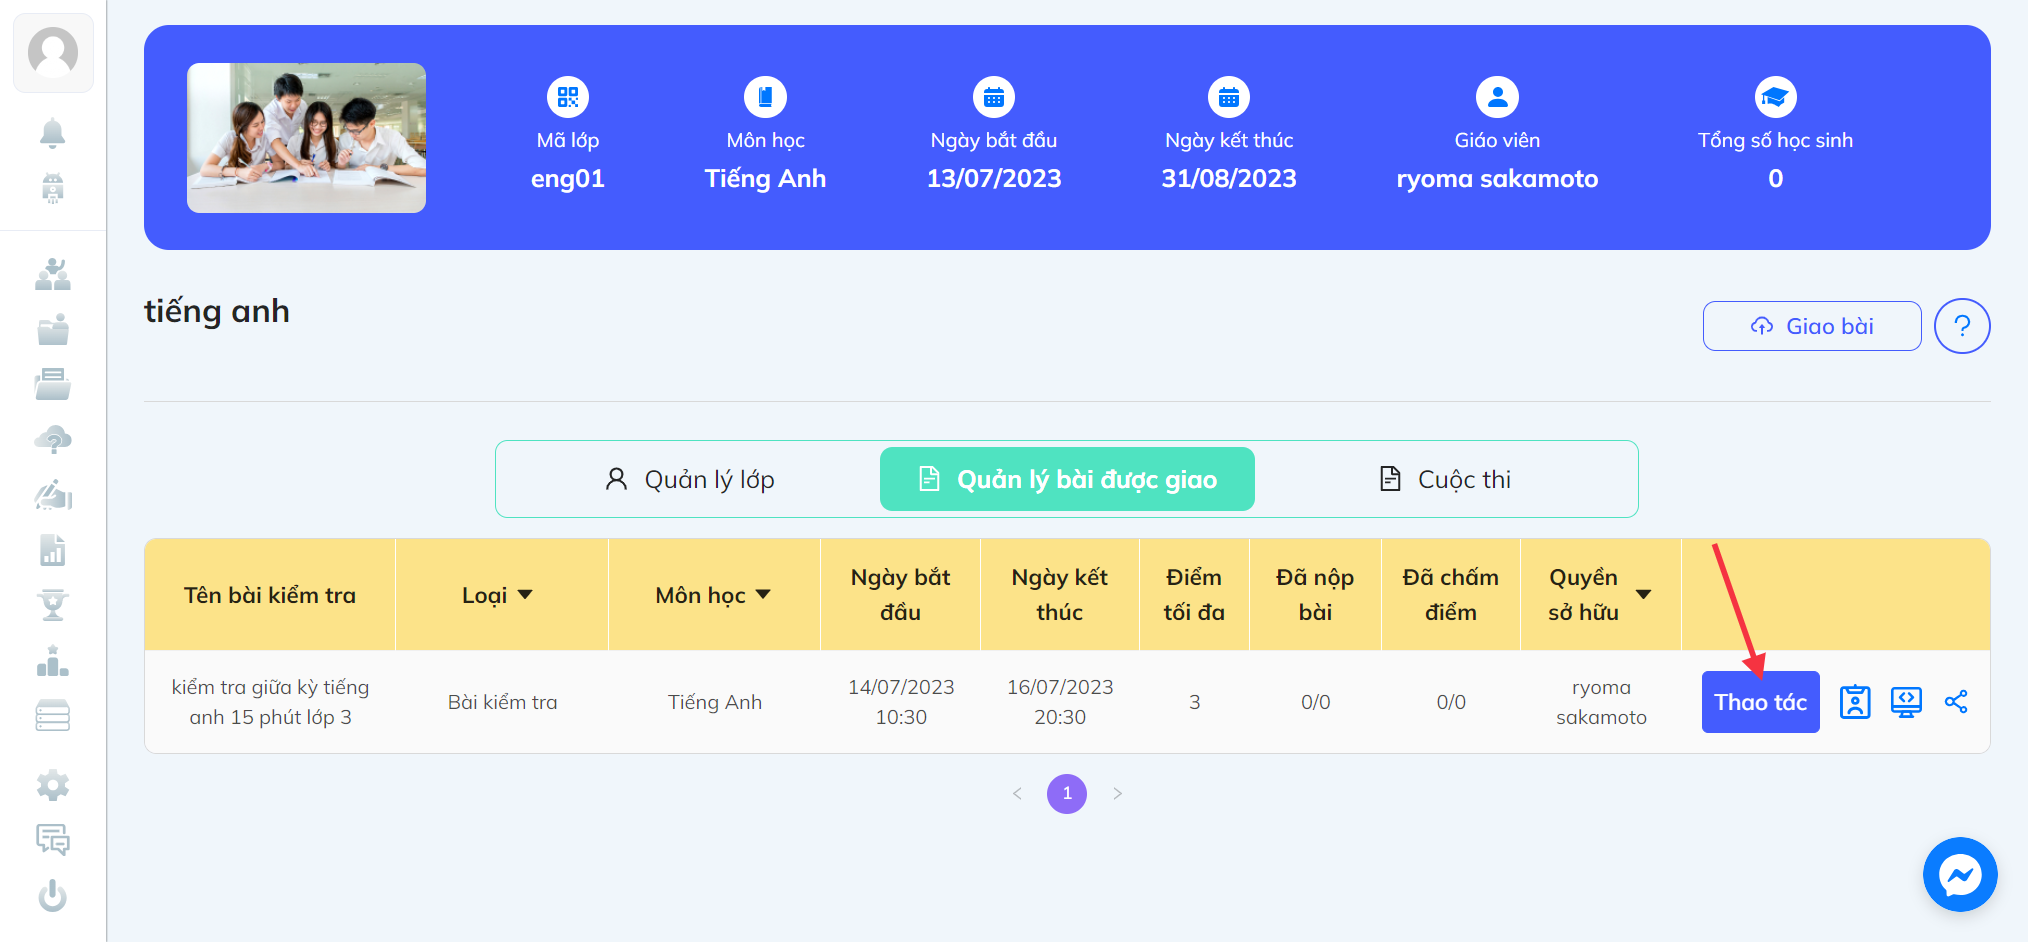2028x942 pixels.
Task: Switch to the Cuộc thi tab
Action: click(x=1445, y=479)
